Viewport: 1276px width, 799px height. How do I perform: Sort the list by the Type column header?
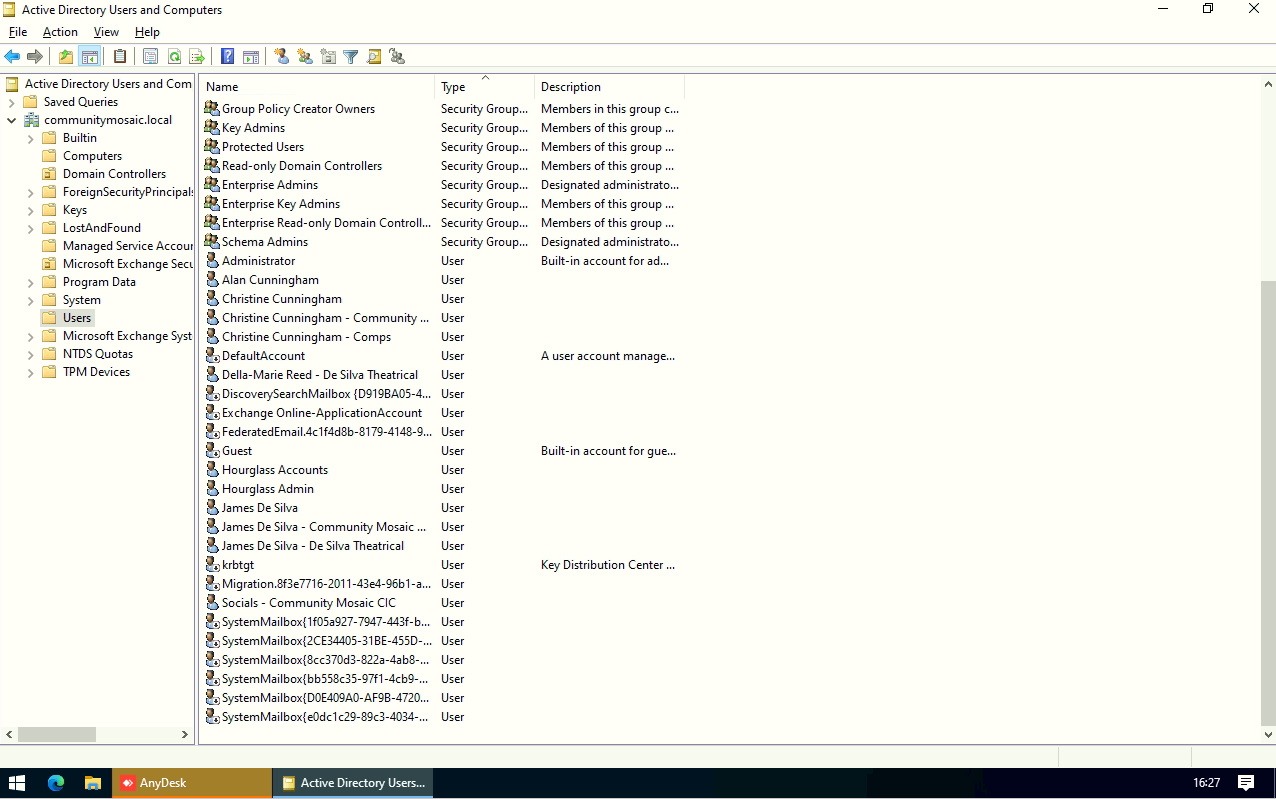(485, 87)
